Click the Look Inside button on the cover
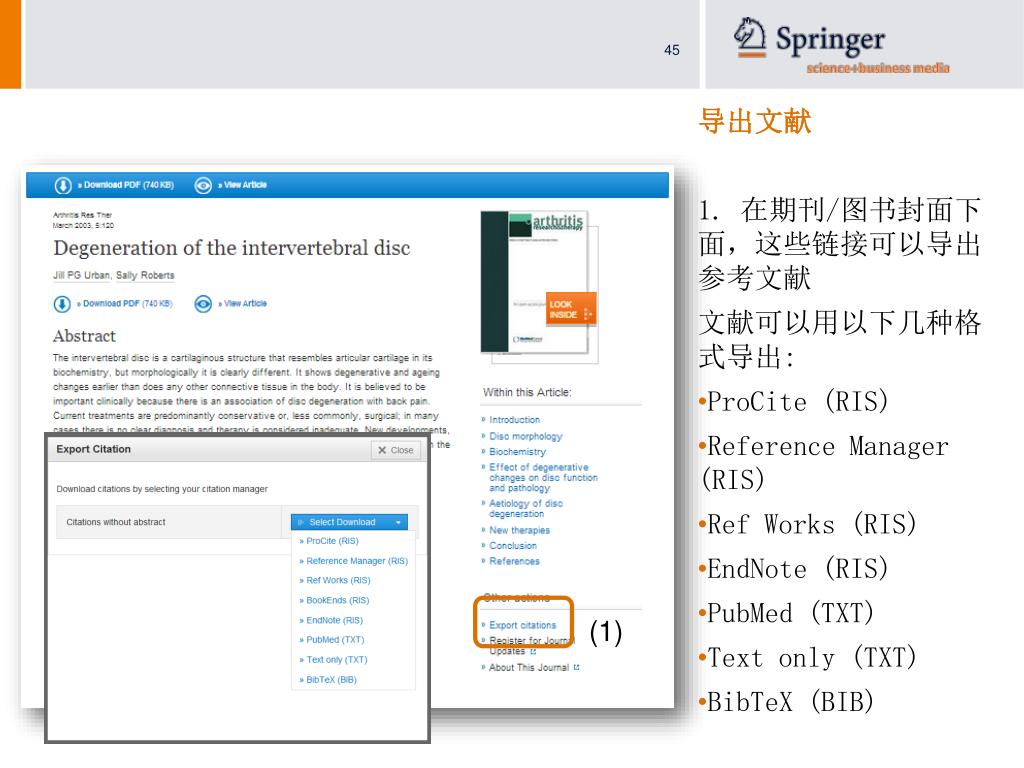This screenshot has height=768, width=1024. pyautogui.click(x=571, y=310)
